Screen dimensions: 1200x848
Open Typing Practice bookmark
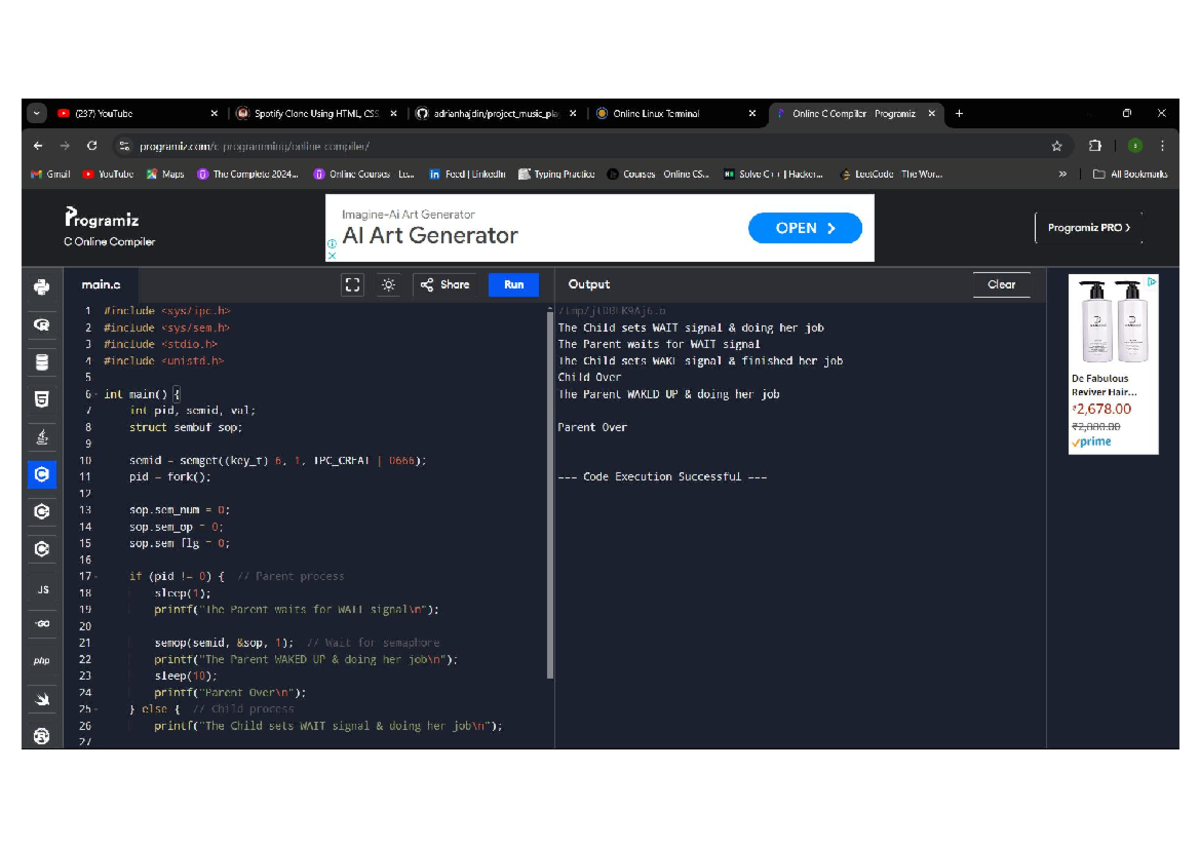click(556, 174)
